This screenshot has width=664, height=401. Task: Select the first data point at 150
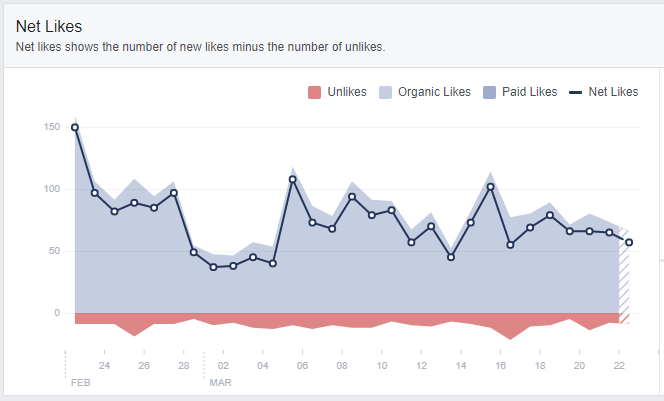coord(75,127)
